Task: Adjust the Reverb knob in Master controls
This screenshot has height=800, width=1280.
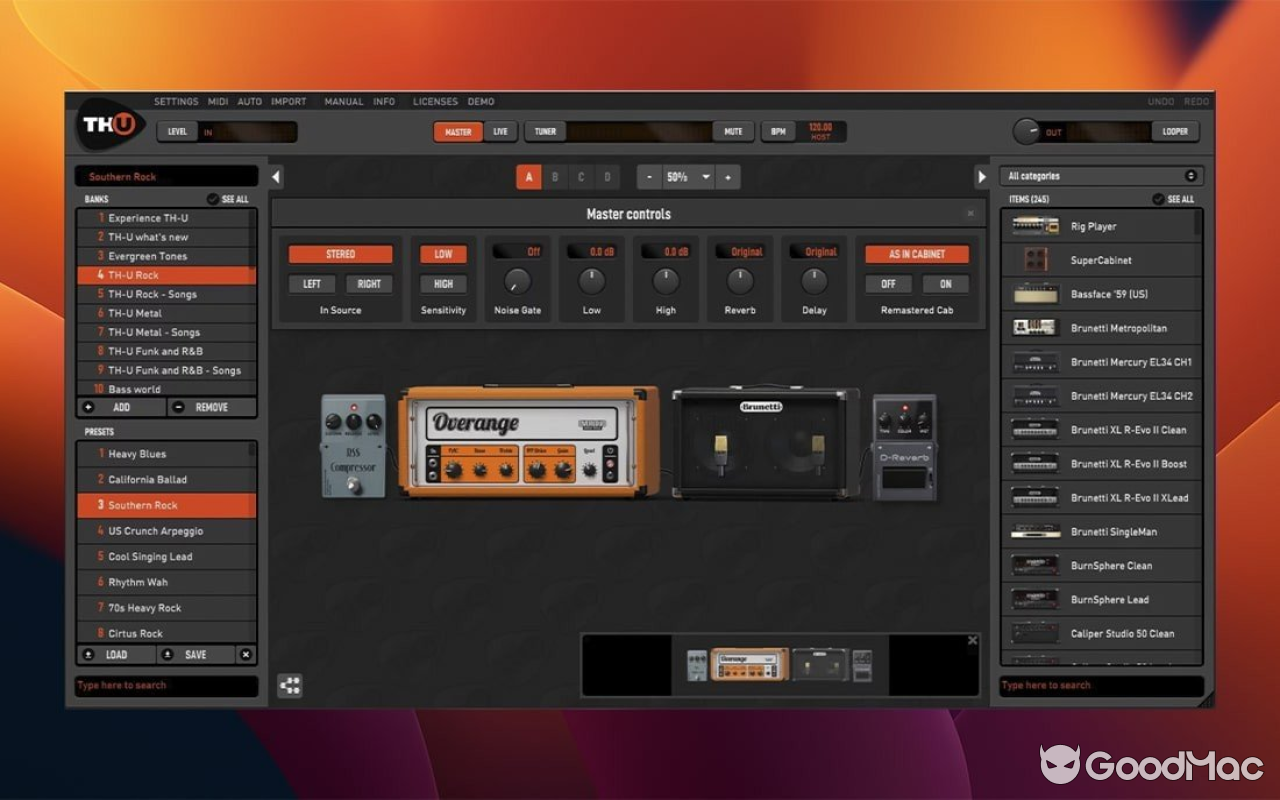Action: coord(739,279)
